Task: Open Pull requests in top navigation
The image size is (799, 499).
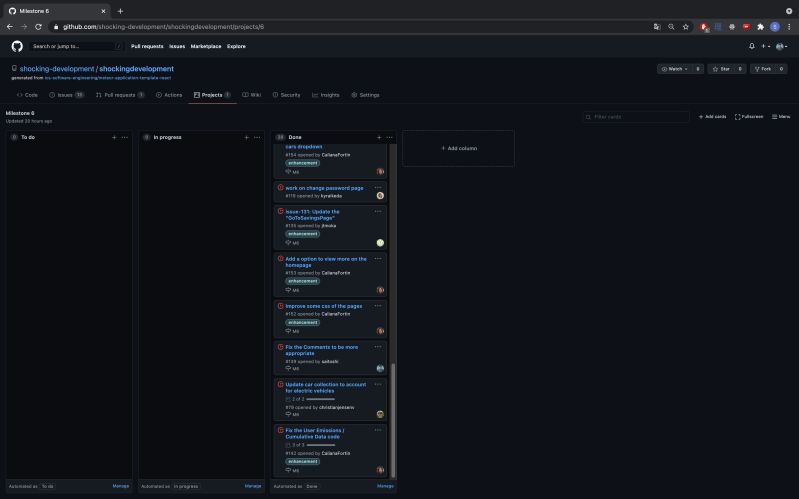Action: 147,46
